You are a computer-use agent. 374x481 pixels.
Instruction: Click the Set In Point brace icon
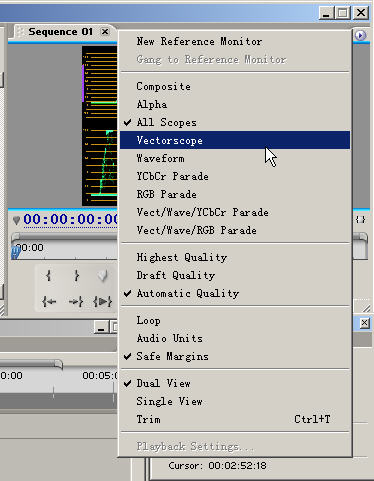coord(49,275)
